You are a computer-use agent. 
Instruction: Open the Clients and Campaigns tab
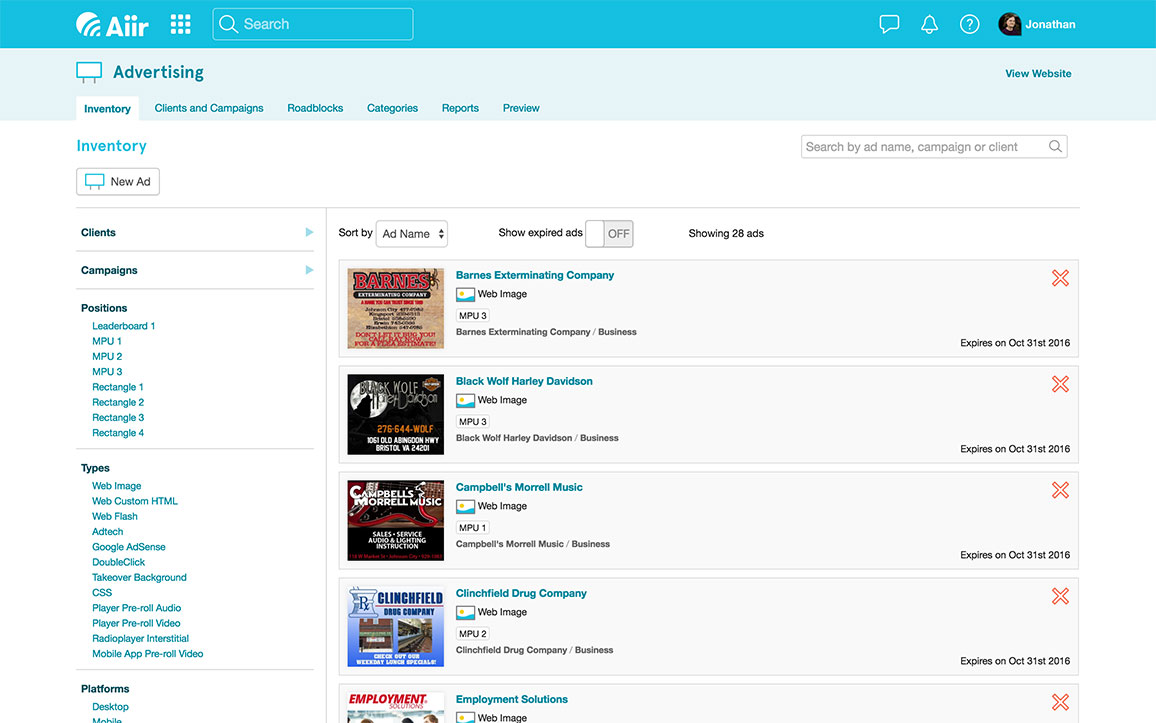[209, 108]
